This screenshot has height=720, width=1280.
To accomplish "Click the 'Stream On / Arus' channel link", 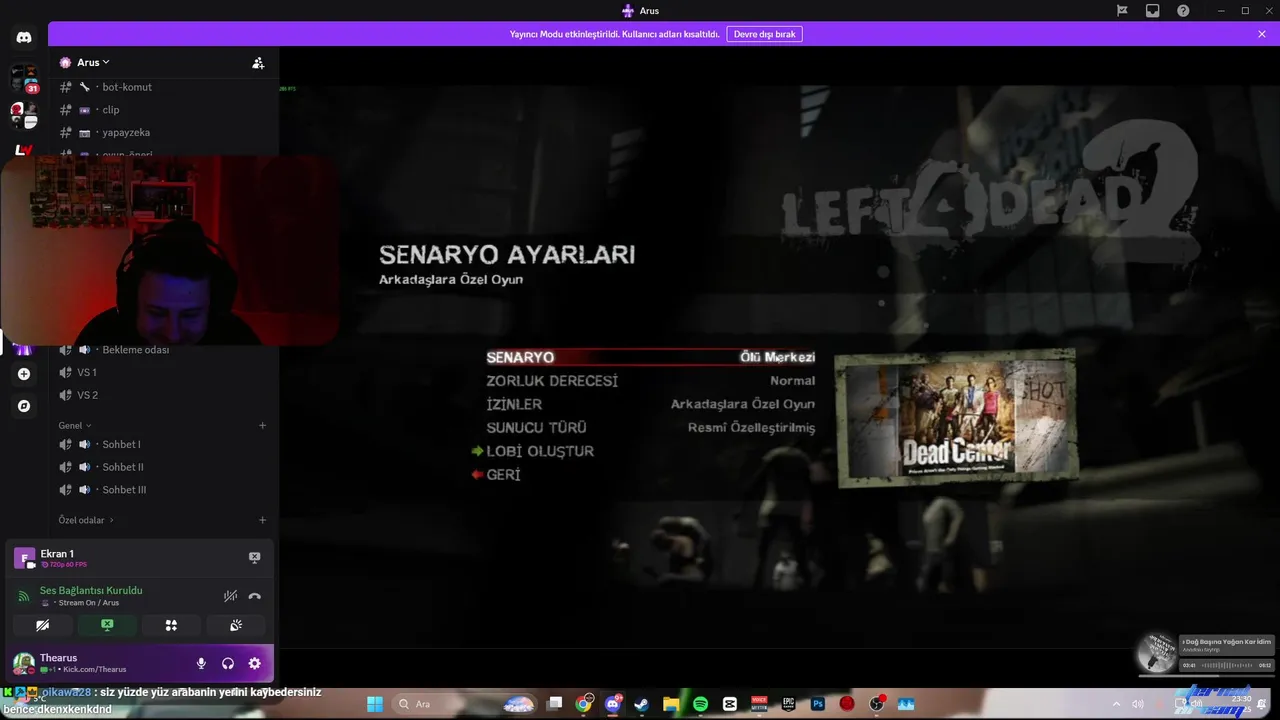I will coord(89,603).
